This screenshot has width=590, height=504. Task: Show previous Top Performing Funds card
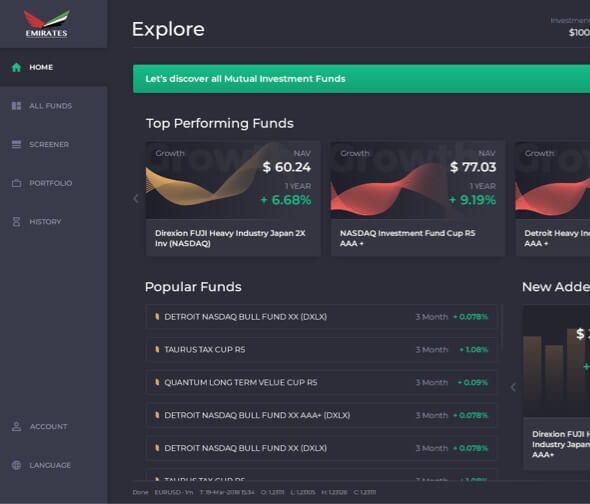pos(136,199)
